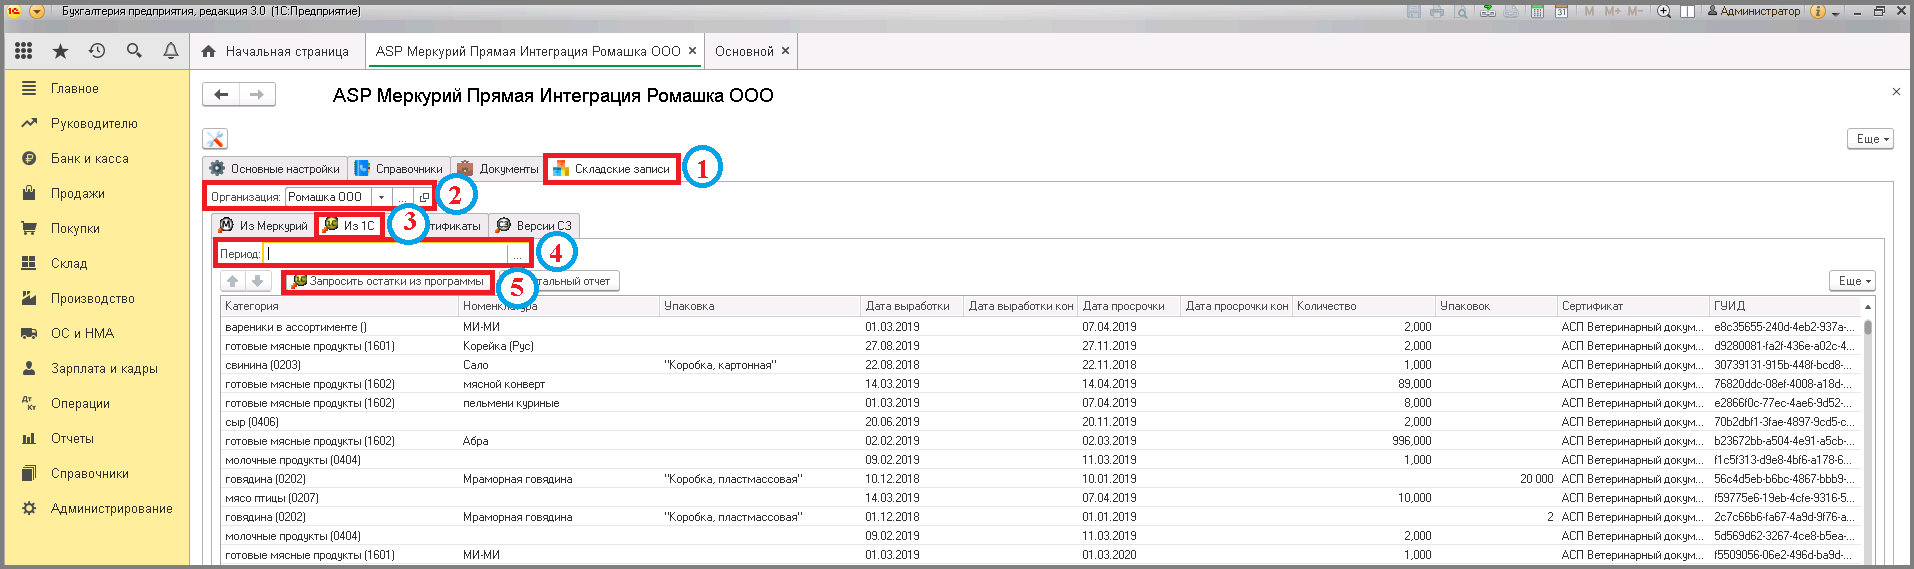Image resolution: width=1914 pixels, height=569 pixels.
Task: Open Покупки section in sidebar
Action: 76,228
